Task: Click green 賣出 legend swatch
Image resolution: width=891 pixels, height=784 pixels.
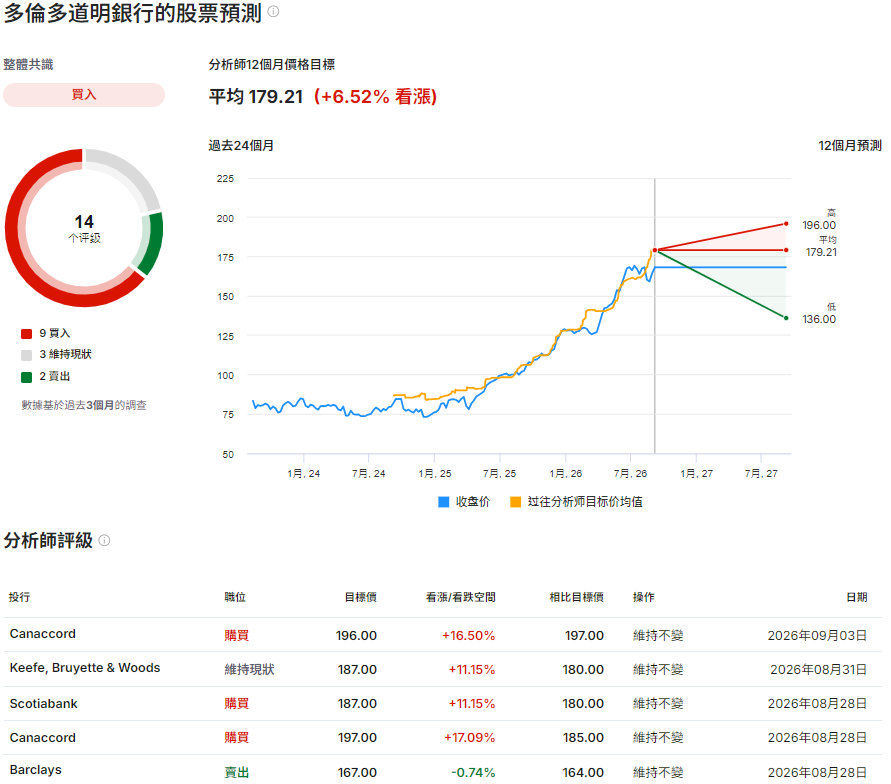Action: point(26,377)
